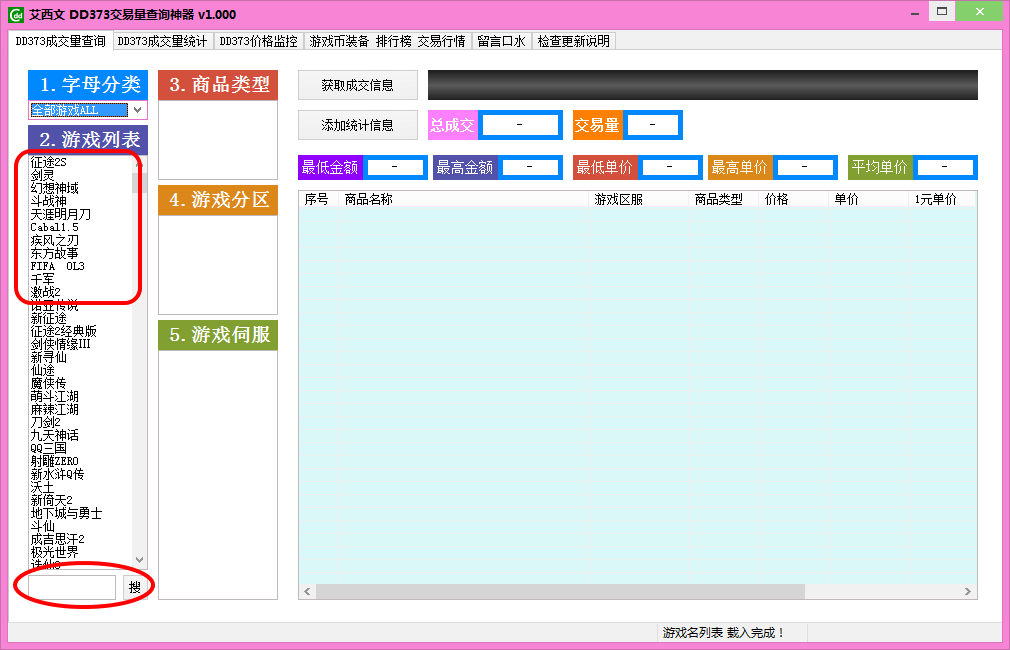Click results table scroll left arrow

(307, 591)
